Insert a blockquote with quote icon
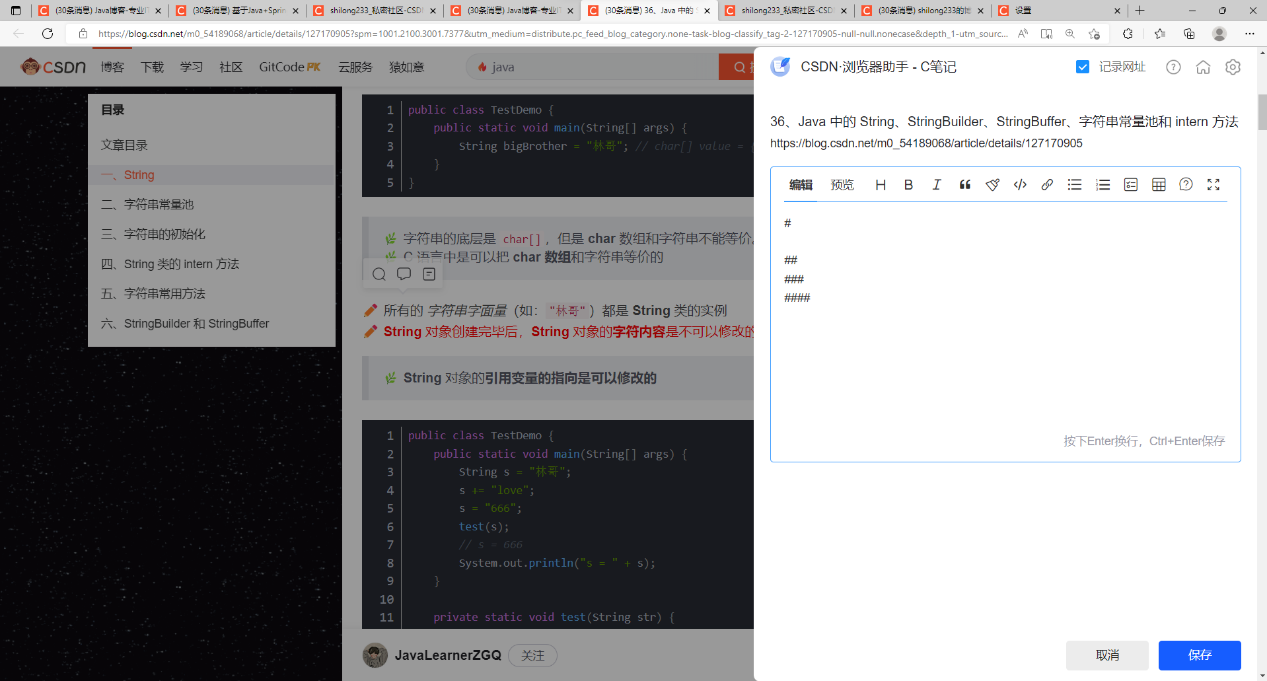Screen dimensions: 1267x681 (965, 185)
